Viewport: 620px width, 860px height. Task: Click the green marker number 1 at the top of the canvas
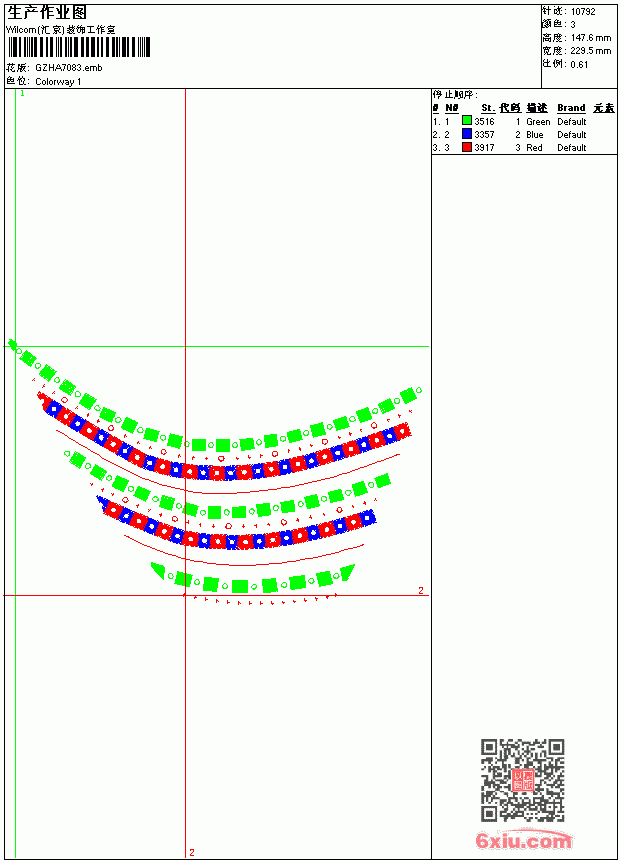22,94
